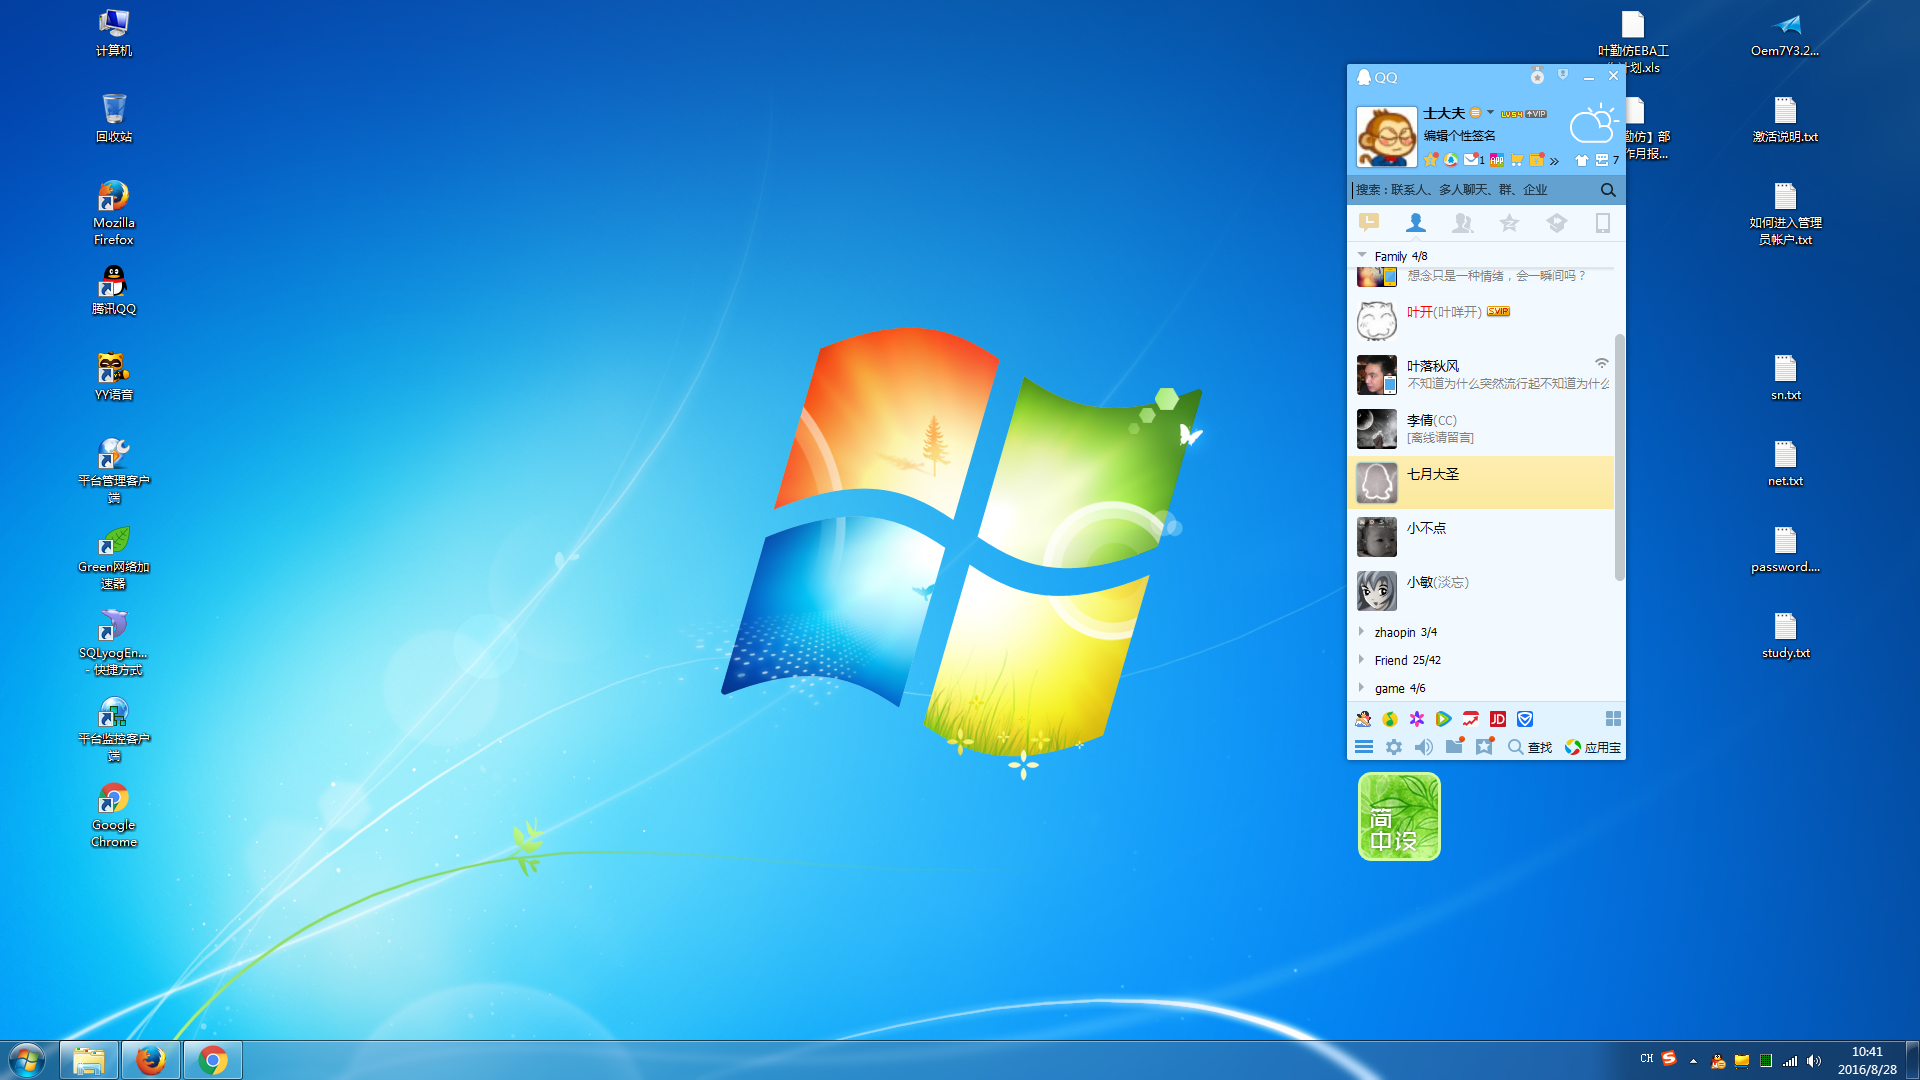Open Firefox from the taskbar
Image resolution: width=1920 pixels, height=1080 pixels.
151,1060
